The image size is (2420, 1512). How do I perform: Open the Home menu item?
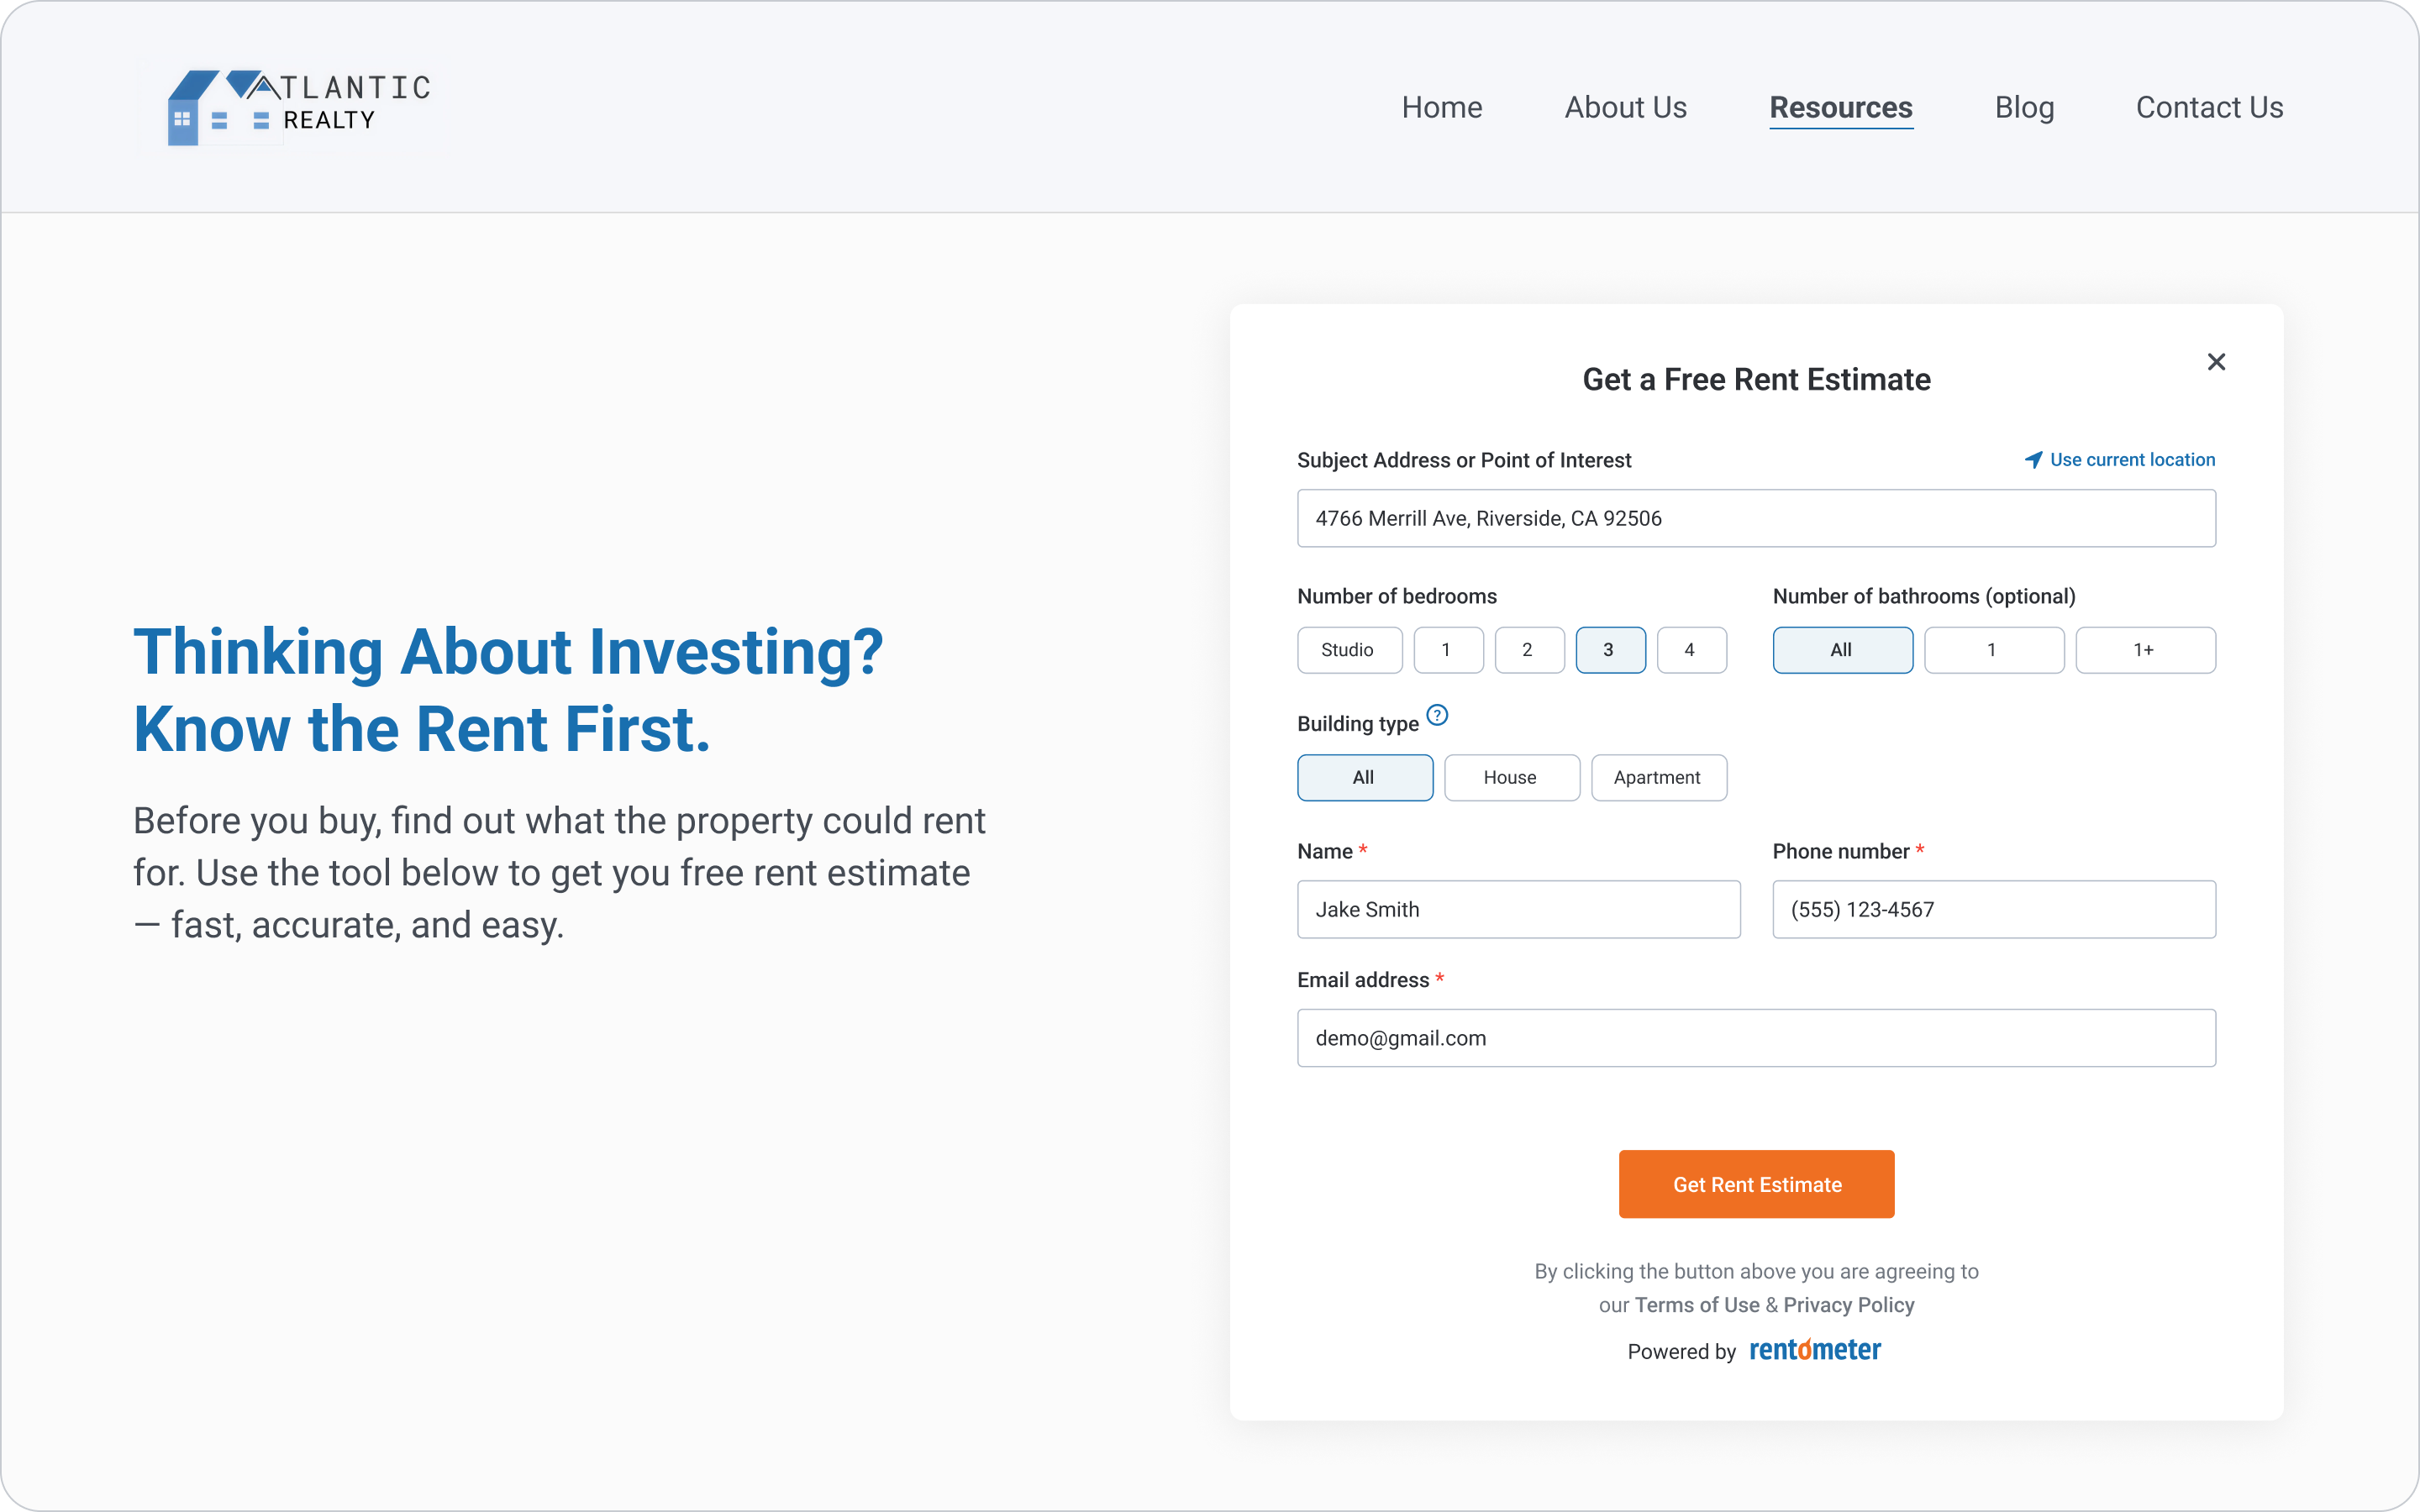point(1441,107)
